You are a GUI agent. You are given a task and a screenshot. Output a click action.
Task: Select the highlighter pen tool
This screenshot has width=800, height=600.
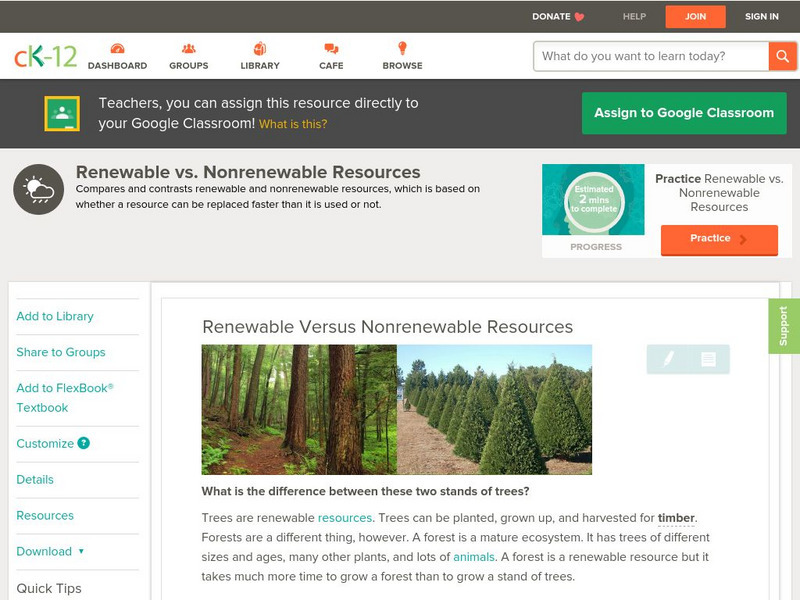point(668,359)
